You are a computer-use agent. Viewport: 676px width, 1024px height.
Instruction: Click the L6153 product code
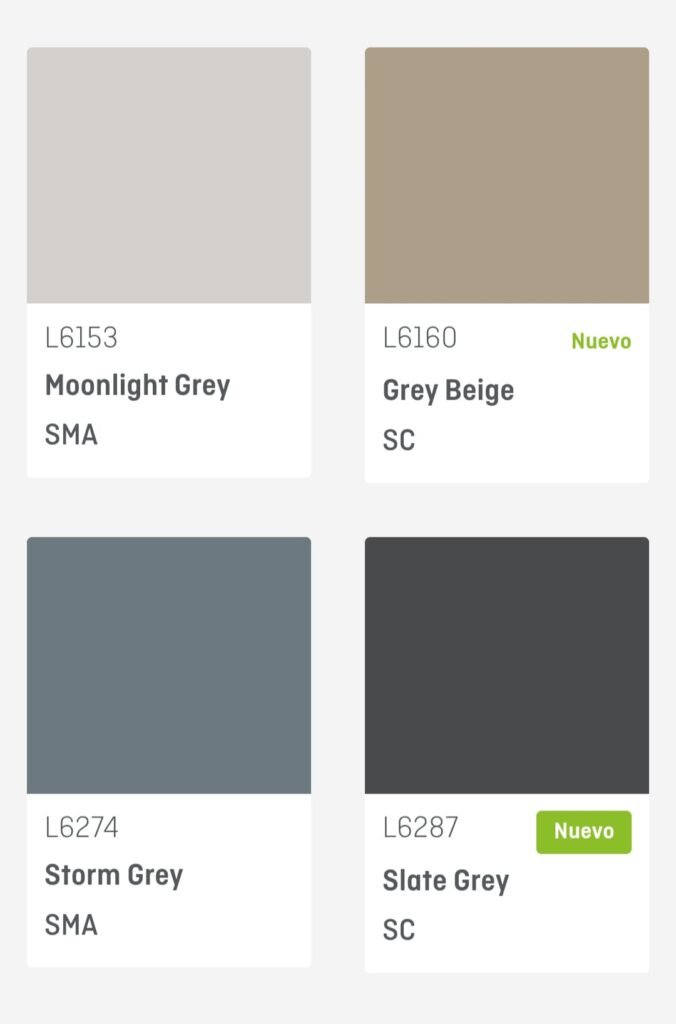tap(81, 338)
